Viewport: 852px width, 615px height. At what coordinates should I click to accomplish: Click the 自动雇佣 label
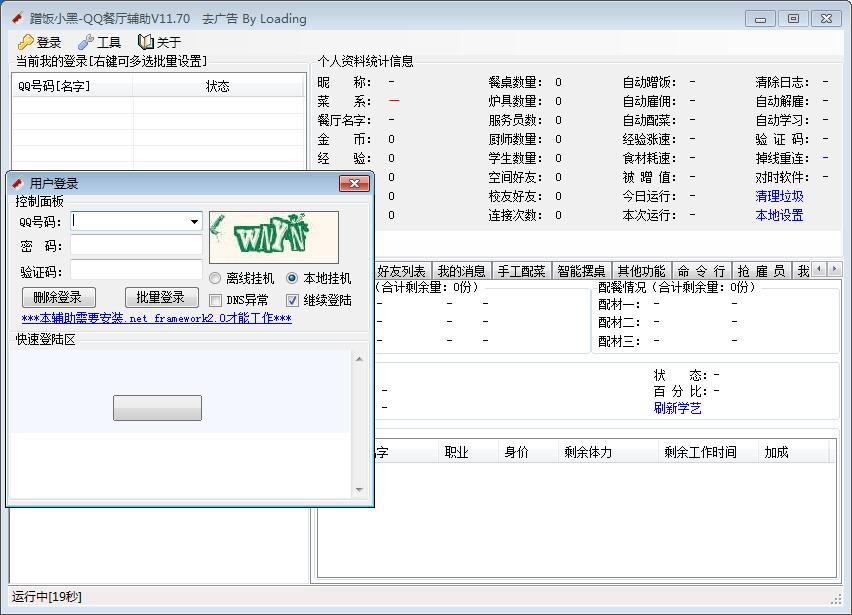point(650,101)
